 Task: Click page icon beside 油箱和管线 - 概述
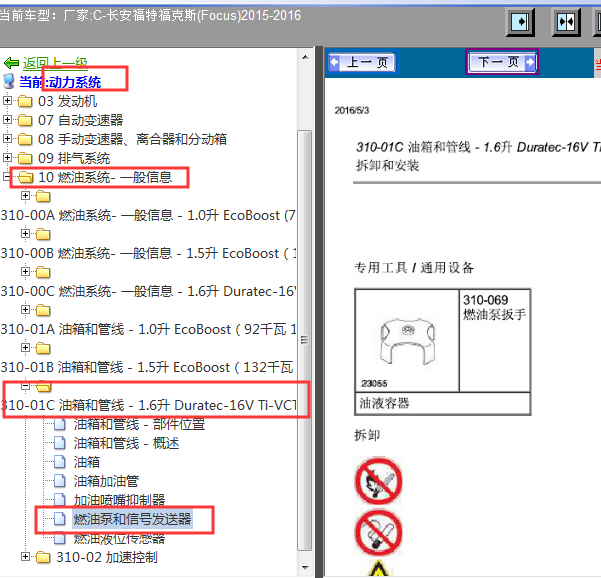click(x=59, y=443)
